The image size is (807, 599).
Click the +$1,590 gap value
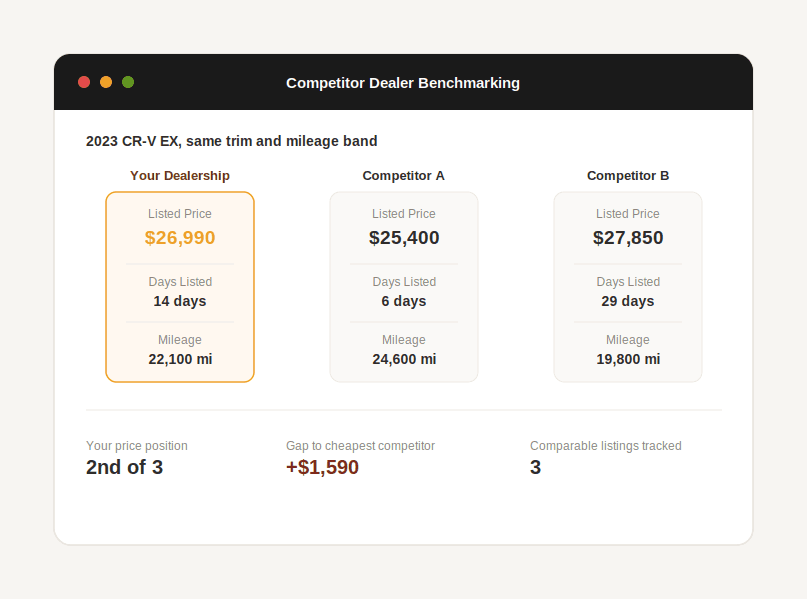[323, 467]
